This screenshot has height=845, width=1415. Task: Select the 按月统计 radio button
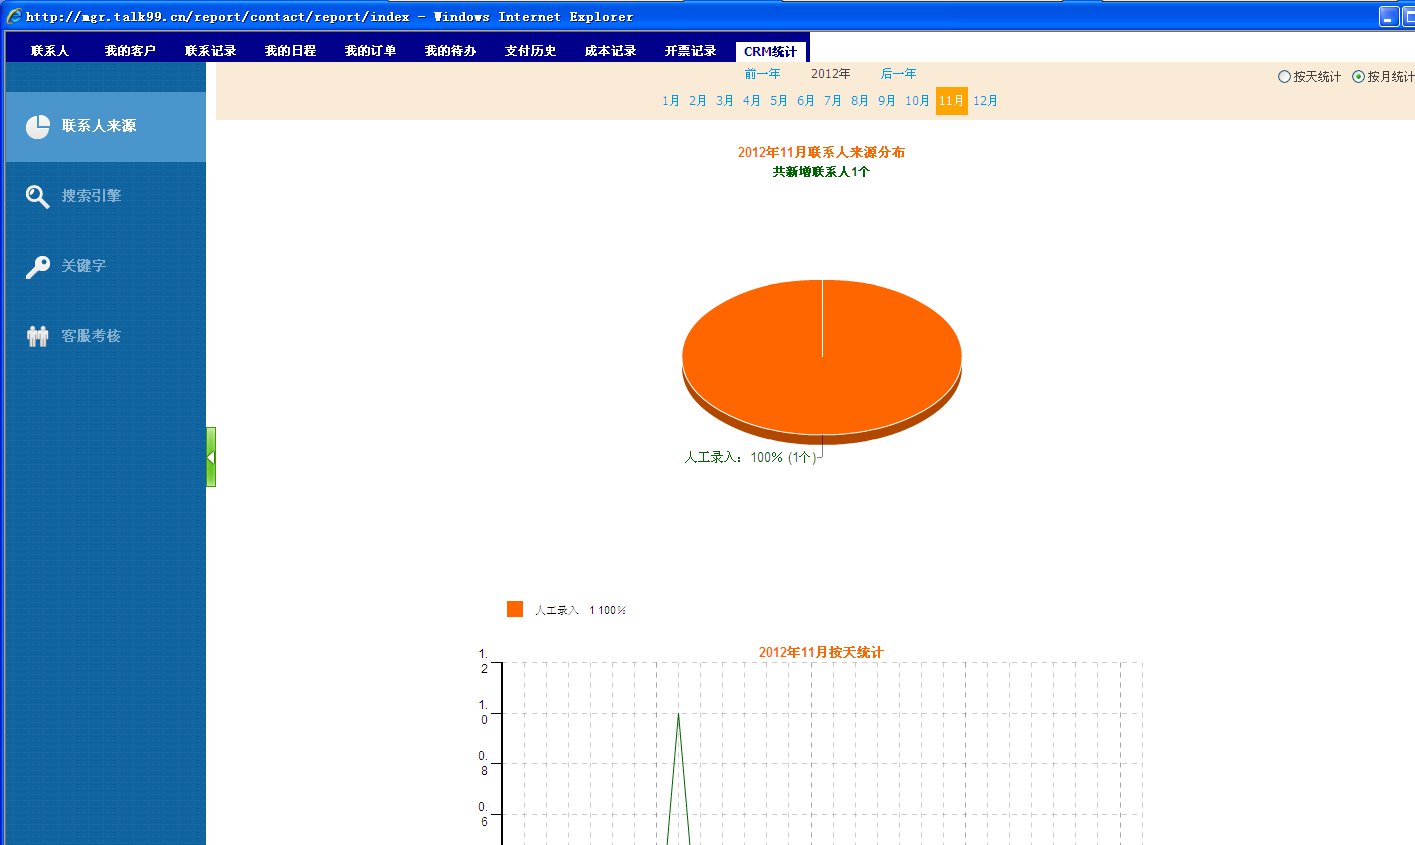(x=1358, y=77)
